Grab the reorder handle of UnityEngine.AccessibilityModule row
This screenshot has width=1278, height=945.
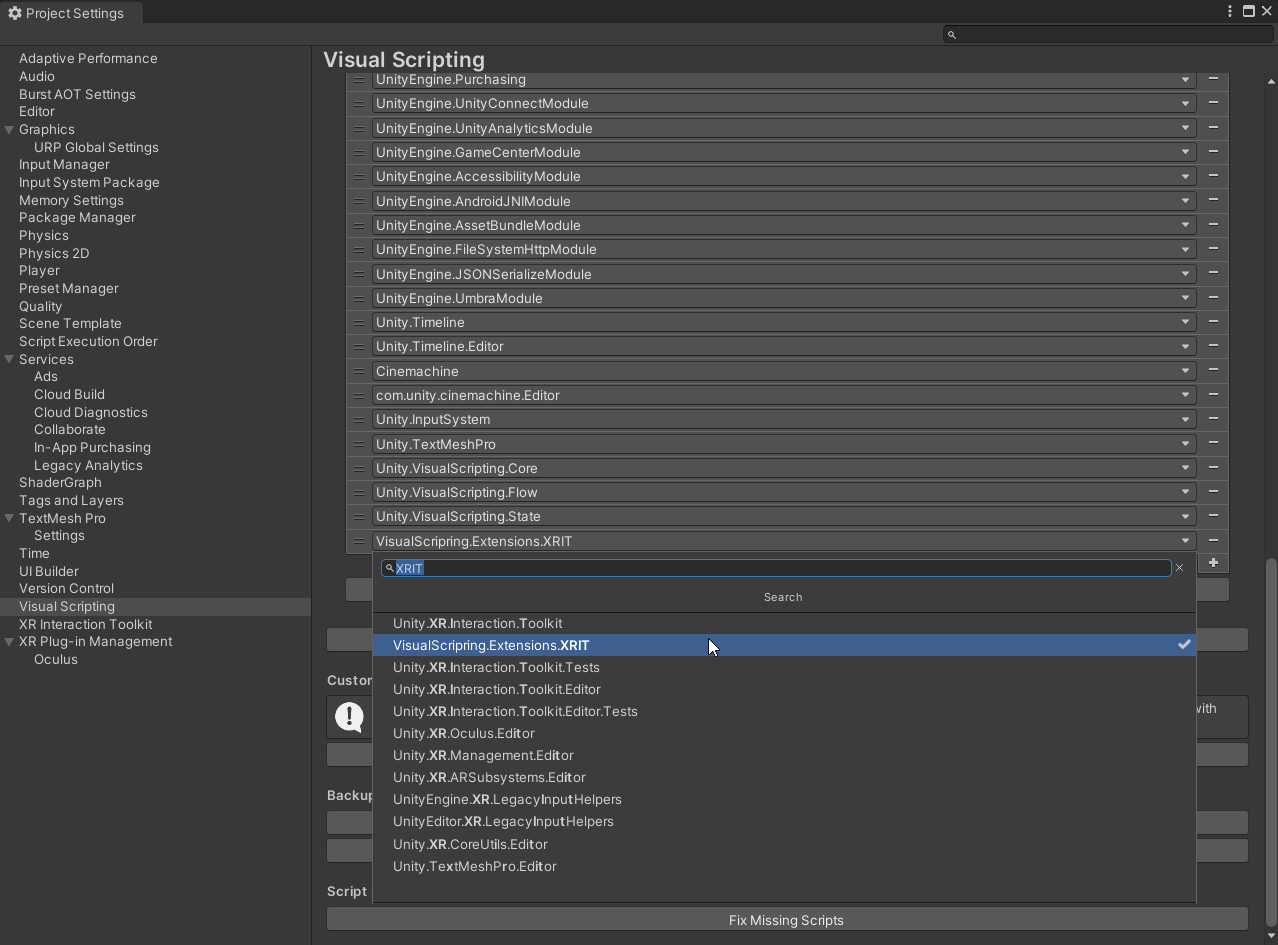pyautogui.click(x=359, y=176)
